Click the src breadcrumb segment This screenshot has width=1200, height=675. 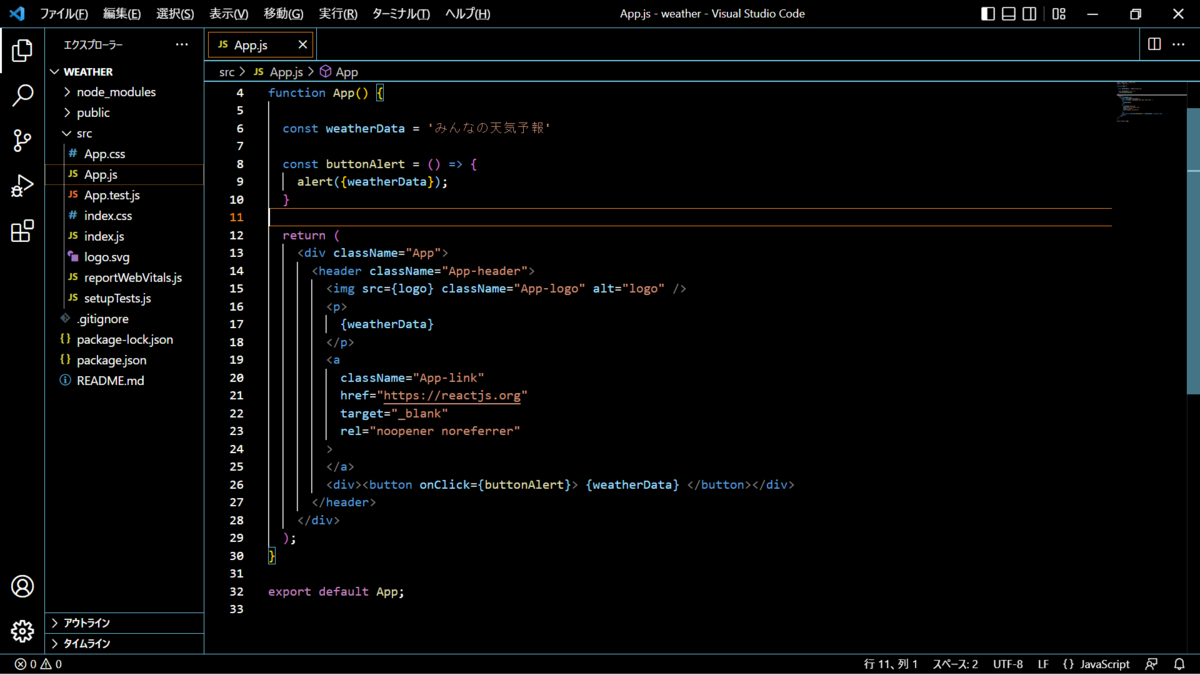[x=227, y=72]
